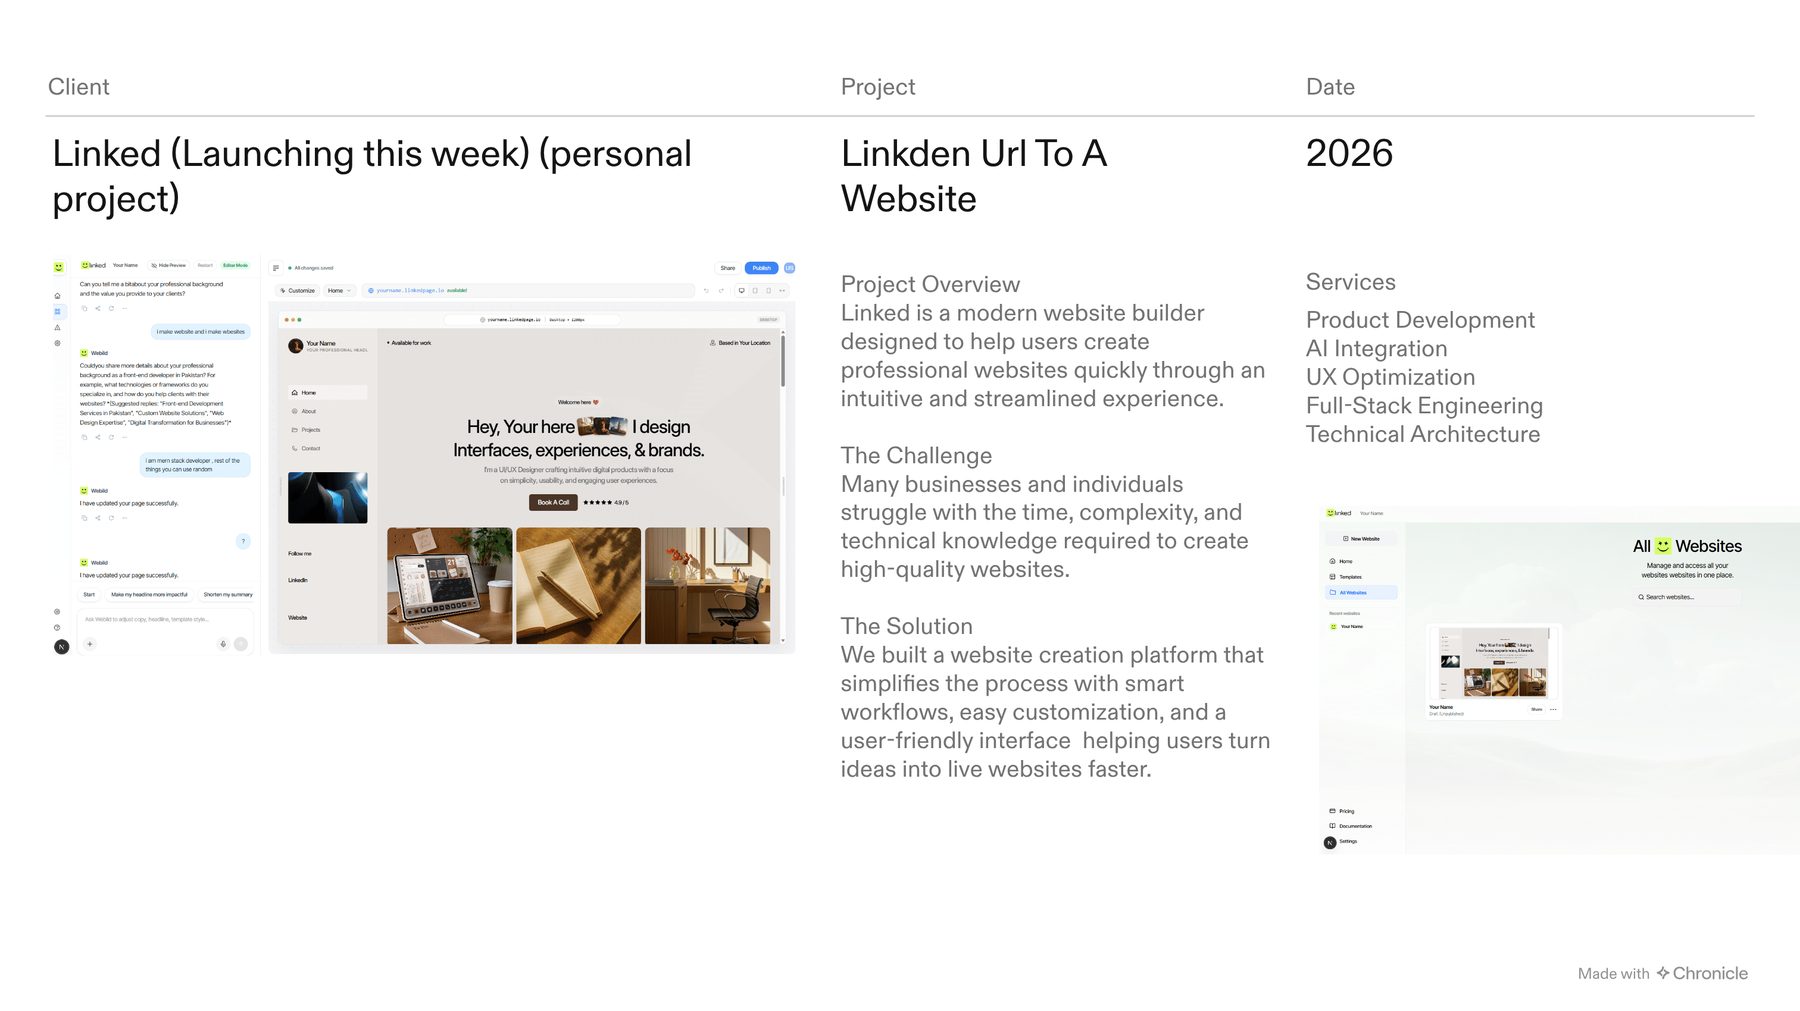
Task: Click the microphone icon in chat input
Action: [x=223, y=644]
